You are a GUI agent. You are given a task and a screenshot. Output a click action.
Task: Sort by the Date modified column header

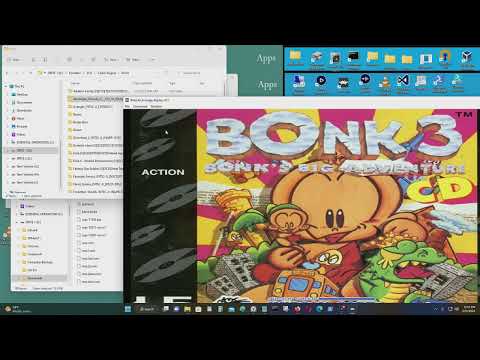(x=142, y=83)
